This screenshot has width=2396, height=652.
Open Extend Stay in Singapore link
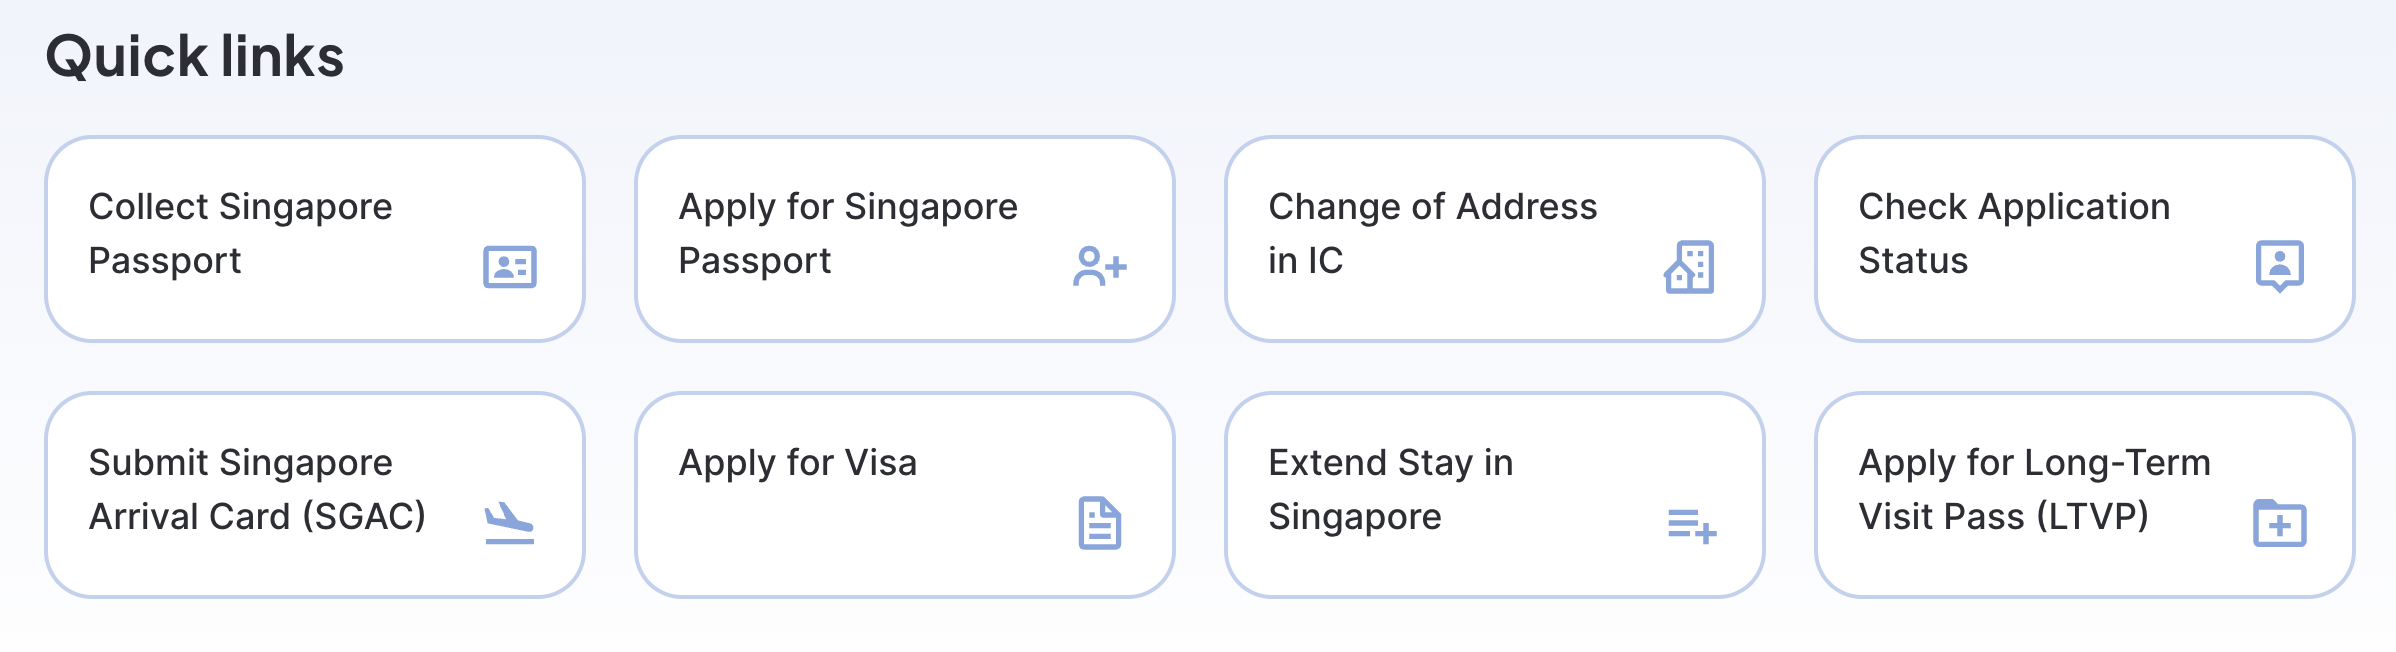pos(1495,495)
